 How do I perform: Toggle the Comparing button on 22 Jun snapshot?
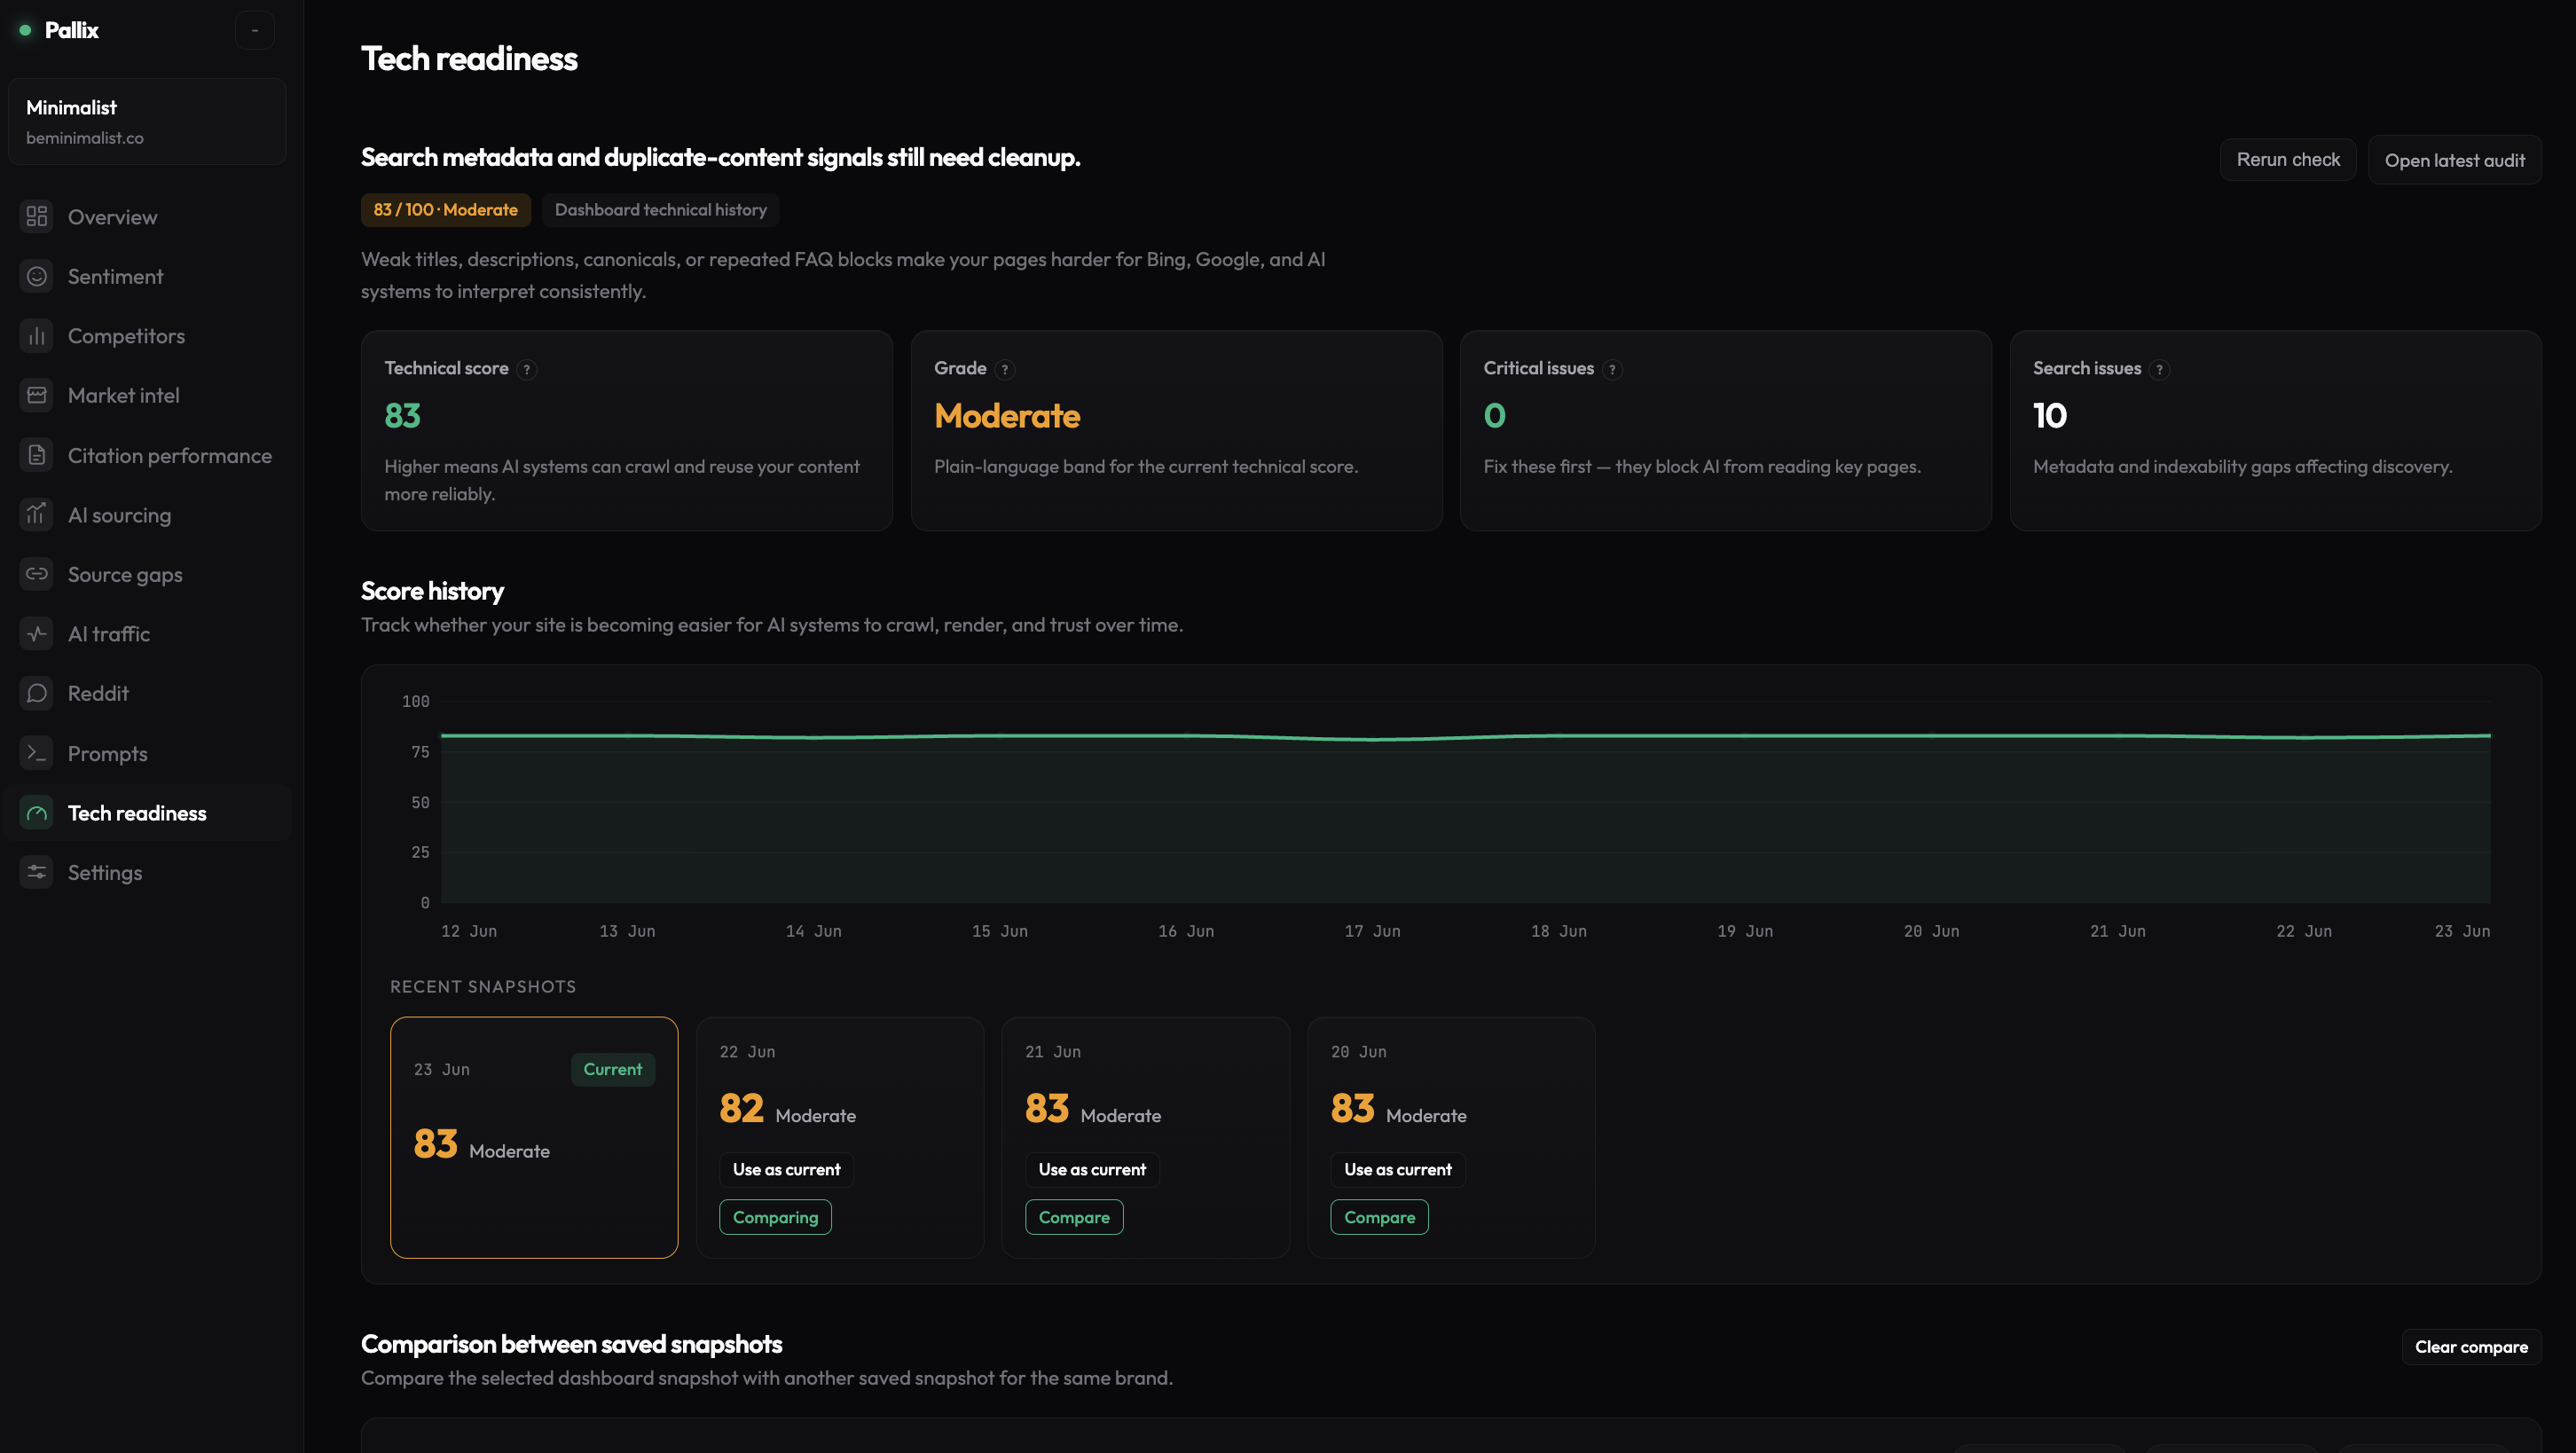tap(775, 1217)
